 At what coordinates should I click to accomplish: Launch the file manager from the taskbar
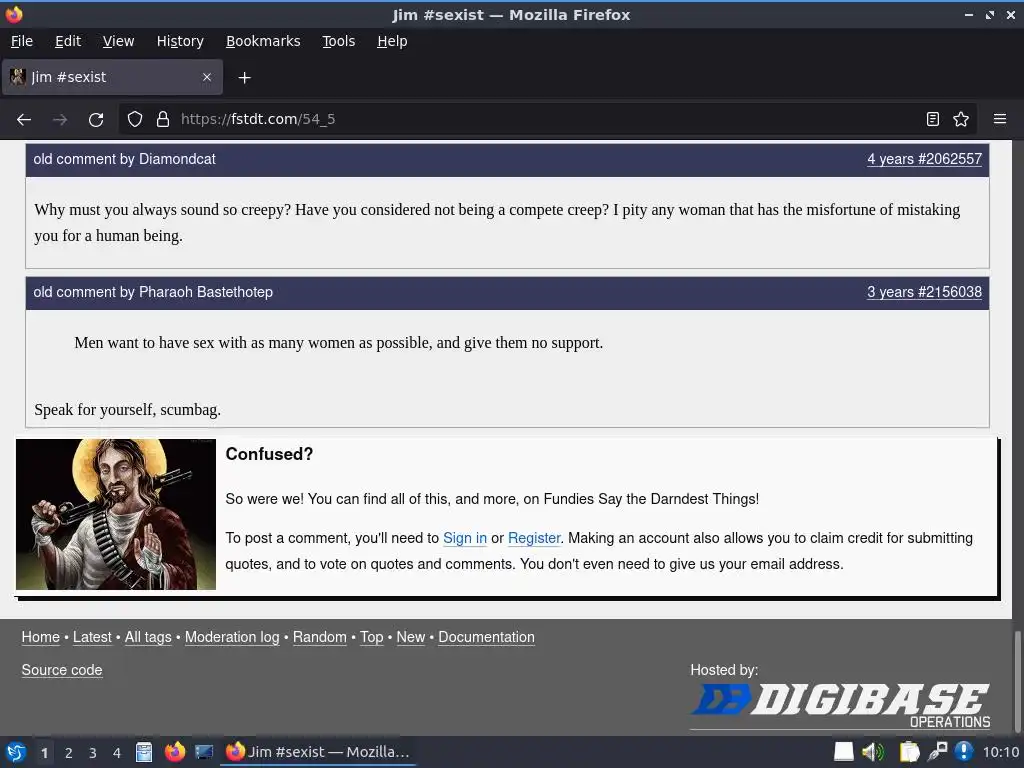tap(144, 752)
